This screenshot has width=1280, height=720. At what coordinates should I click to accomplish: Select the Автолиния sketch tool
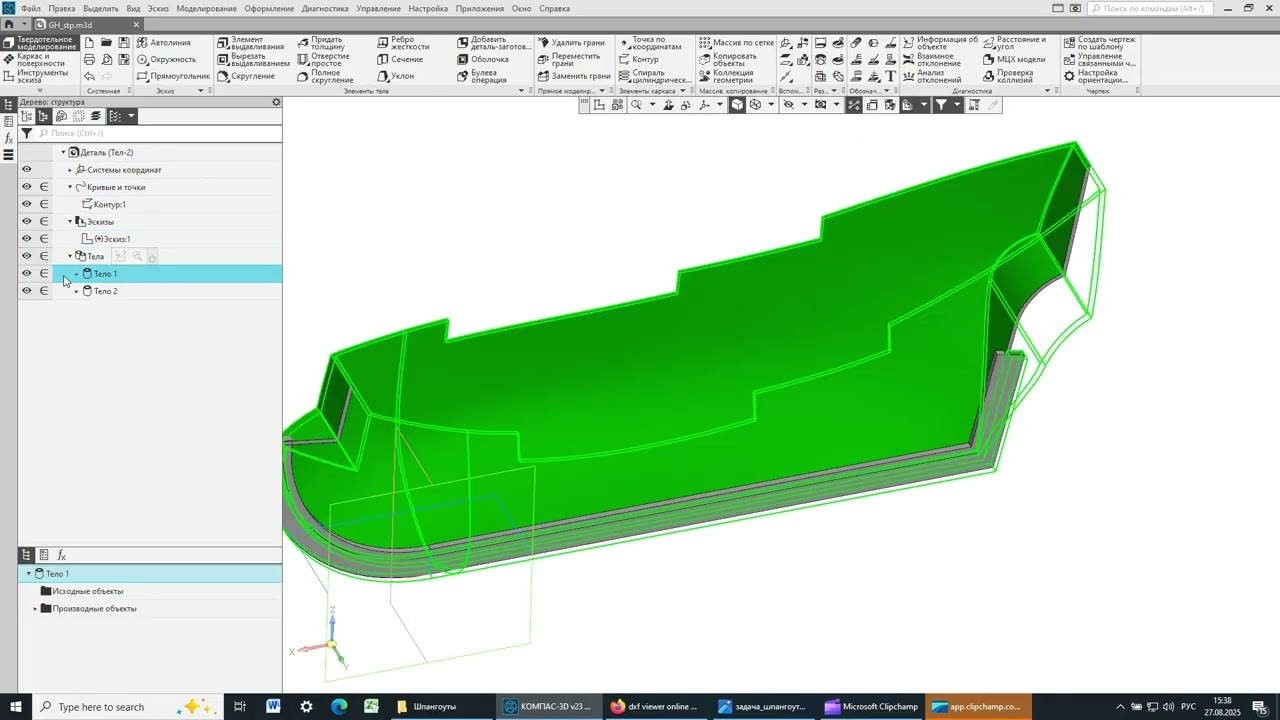click(x=164, y=43)
